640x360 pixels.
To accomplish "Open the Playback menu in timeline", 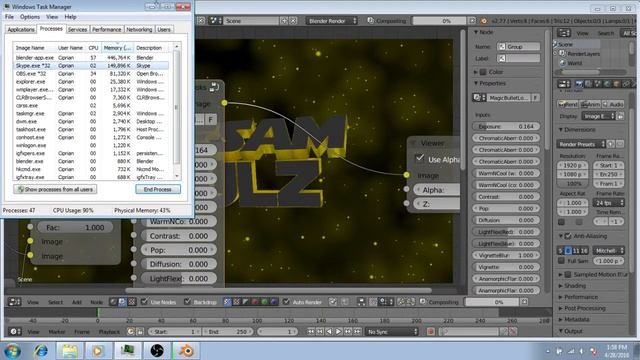I will (109, 332).
